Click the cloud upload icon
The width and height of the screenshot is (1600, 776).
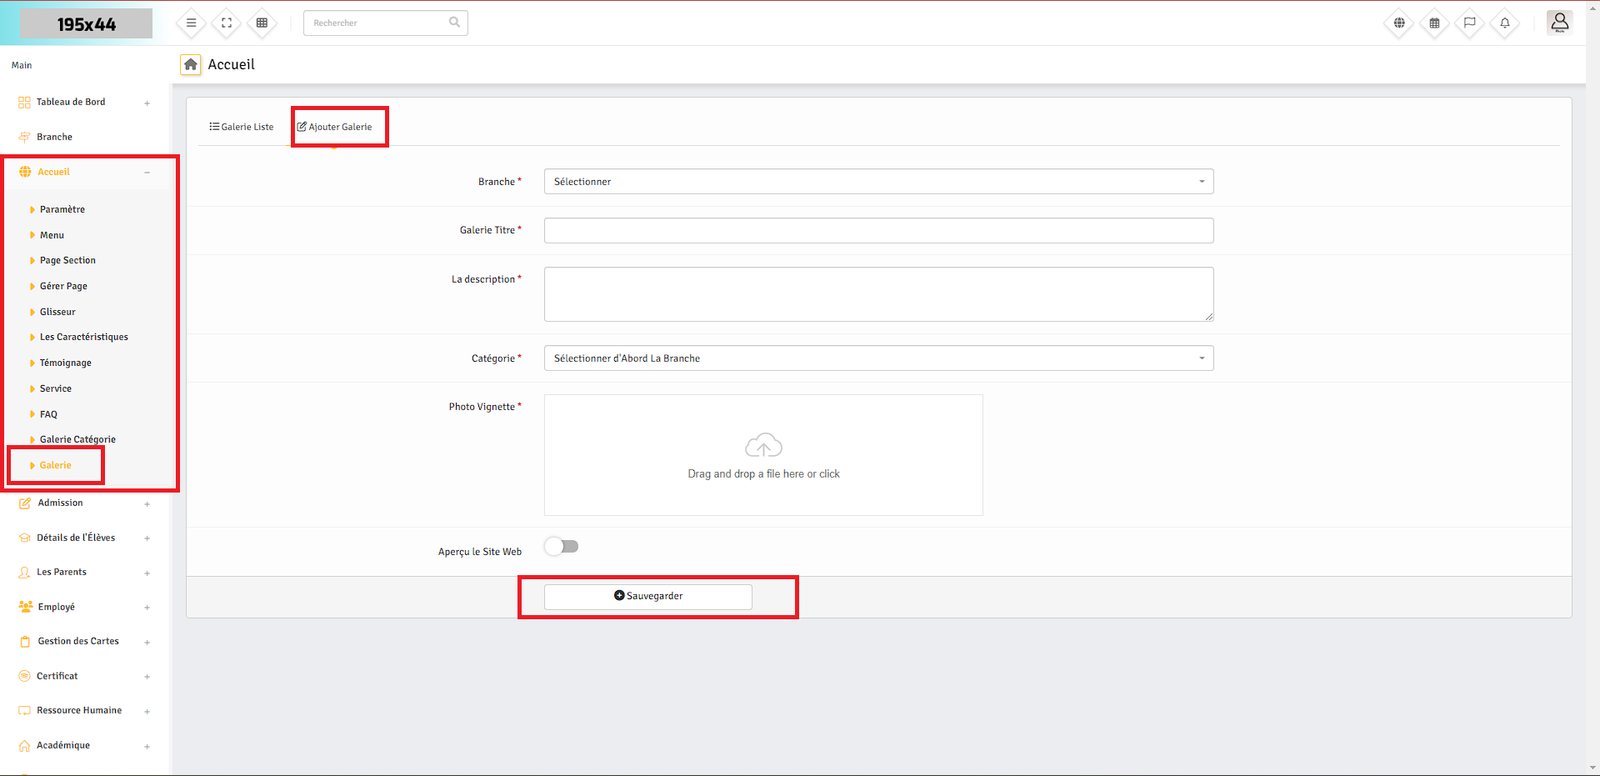pos(763,446)
